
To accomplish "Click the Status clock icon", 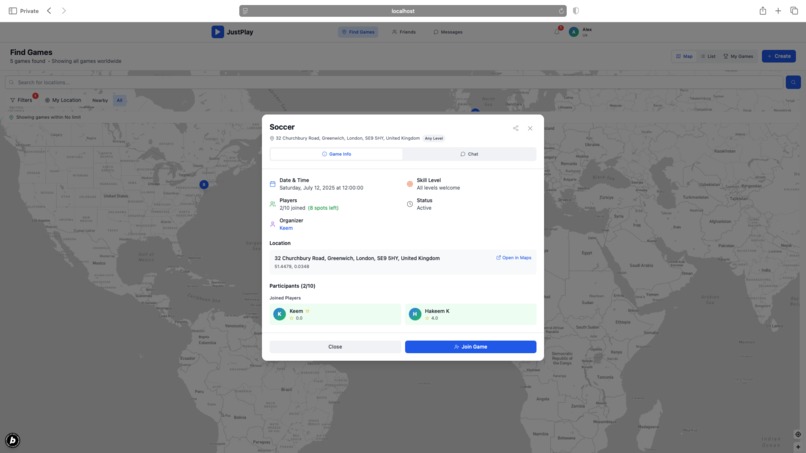I will (x=410, y=204).
